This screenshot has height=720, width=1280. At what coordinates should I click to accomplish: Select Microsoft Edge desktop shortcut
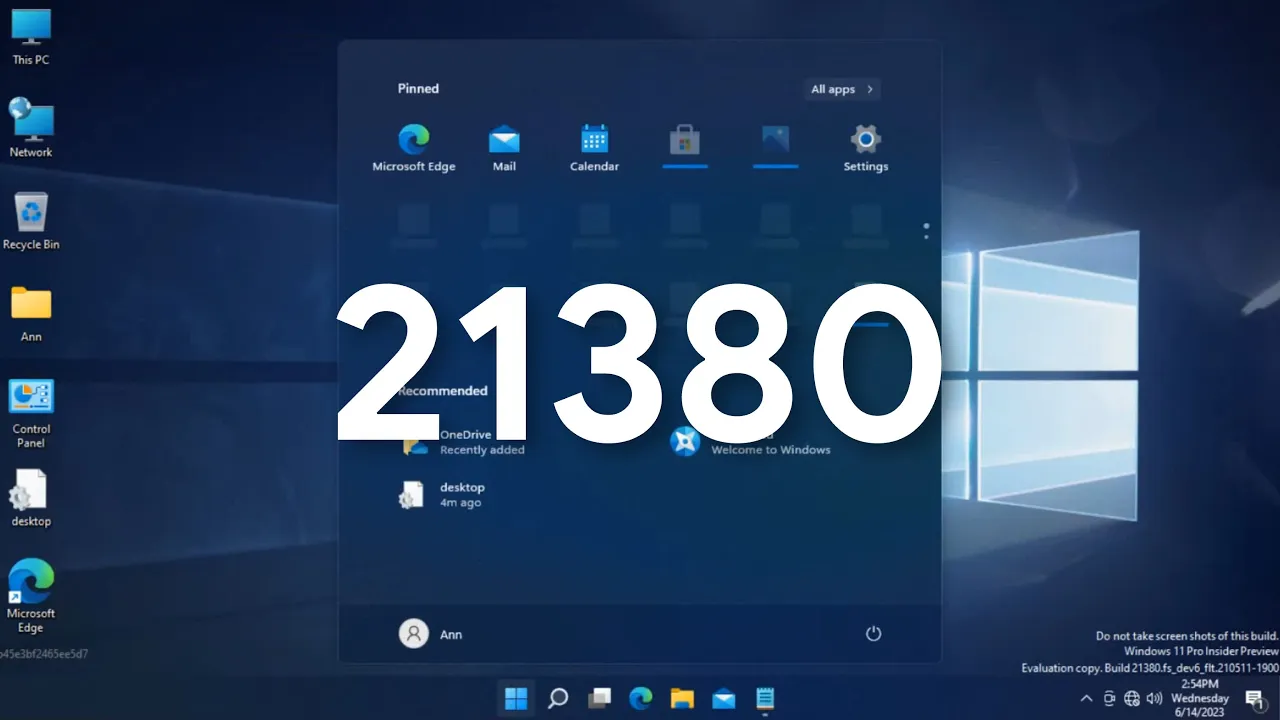click(x=31, y=596)
